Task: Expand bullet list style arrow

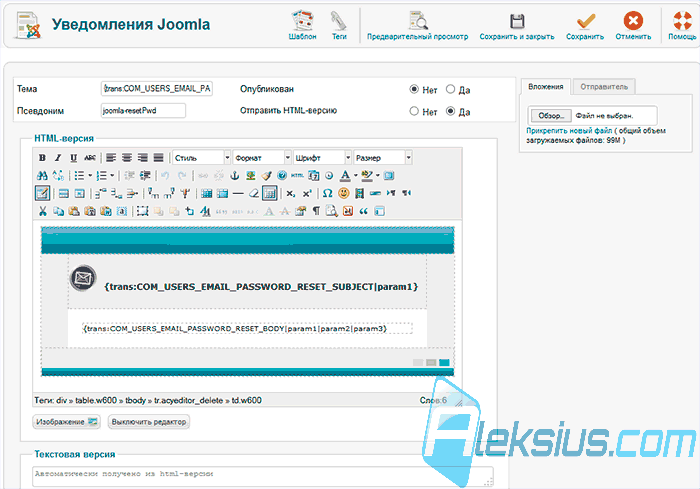Action: tap(90, 176)
